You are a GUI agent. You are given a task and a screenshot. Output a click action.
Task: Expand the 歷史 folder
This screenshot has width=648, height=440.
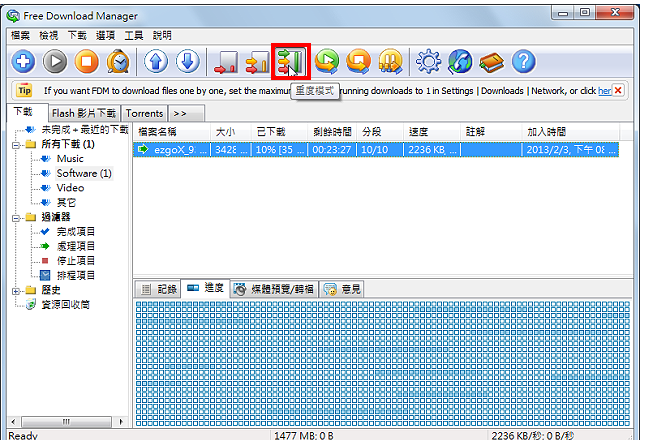click(x=16, y=291)
